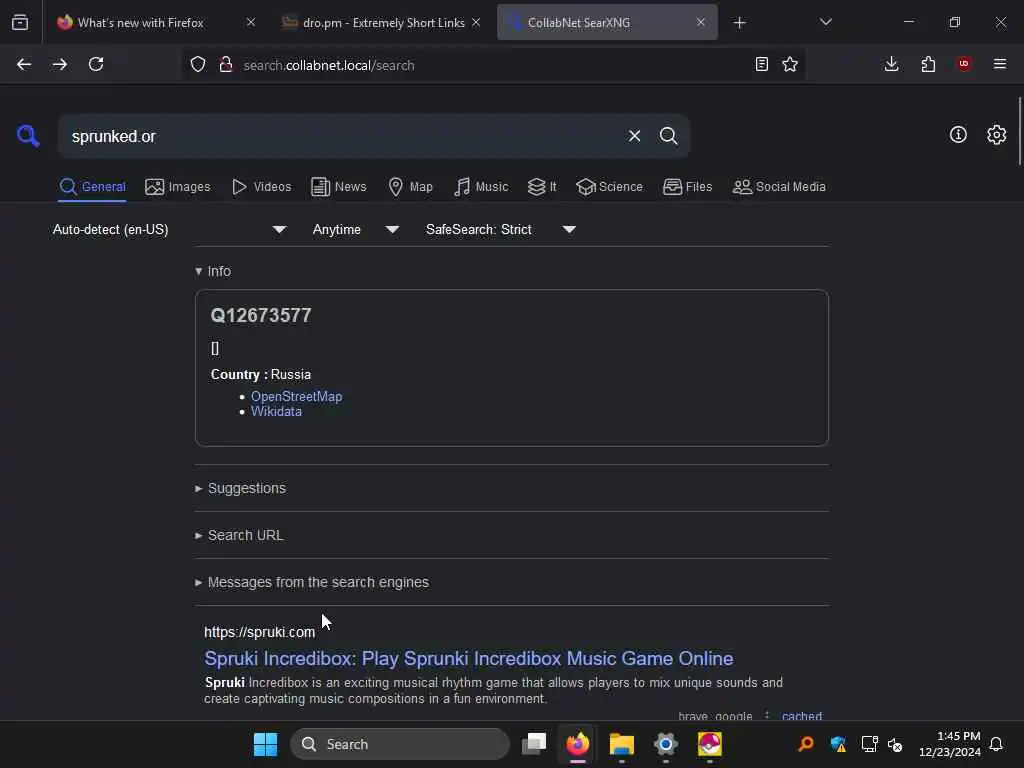Collapse the Info section
Image resolution: width=1024 pixels, height=768 pixels.
(213, 271)
